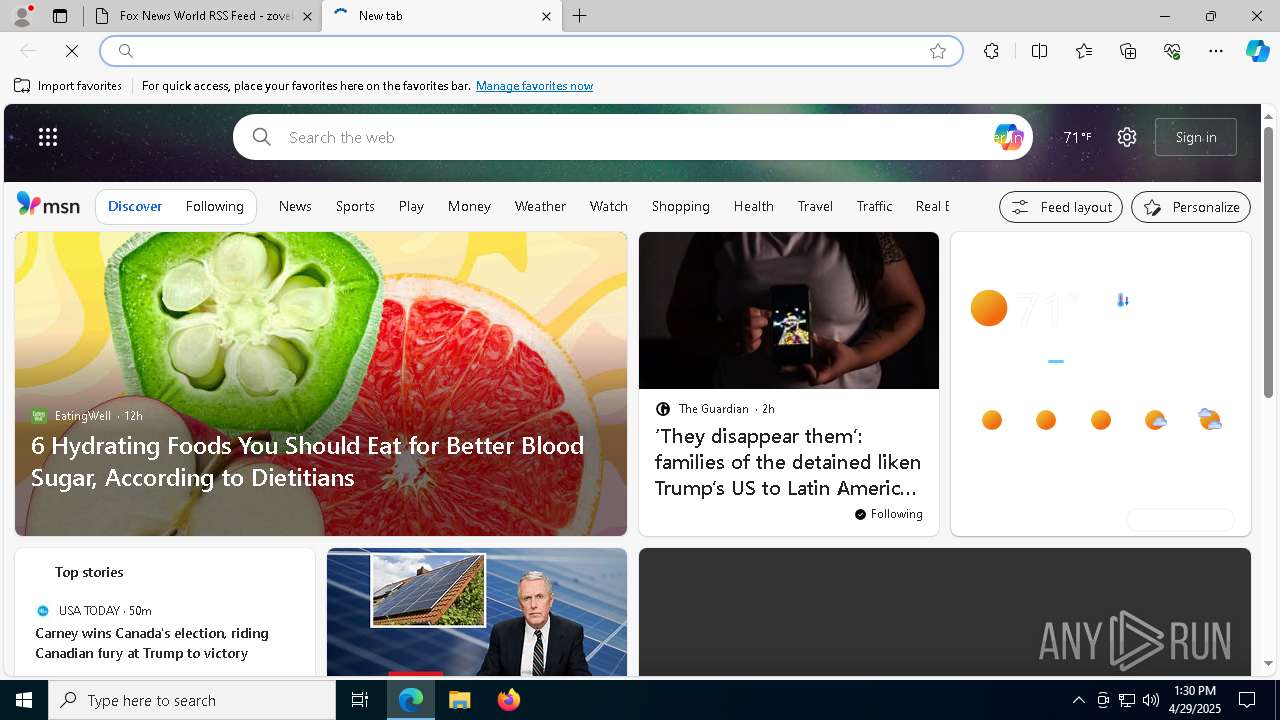
Task: Close the Fox News World RSS Feed tab
Action: click(307, 16)
